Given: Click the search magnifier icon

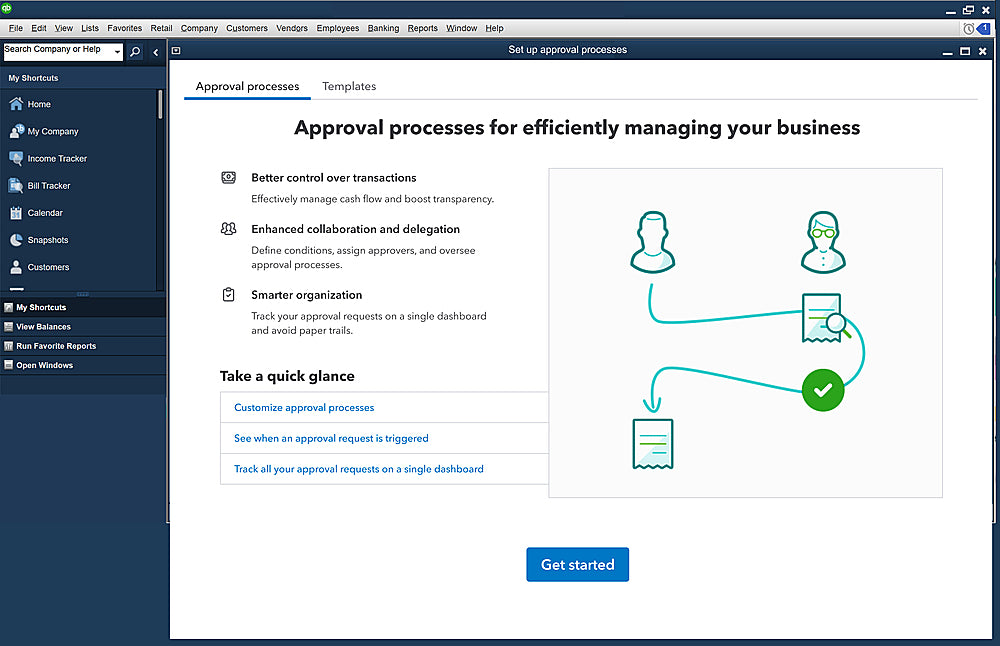Looking at the screenshot, I should point(135,52).
